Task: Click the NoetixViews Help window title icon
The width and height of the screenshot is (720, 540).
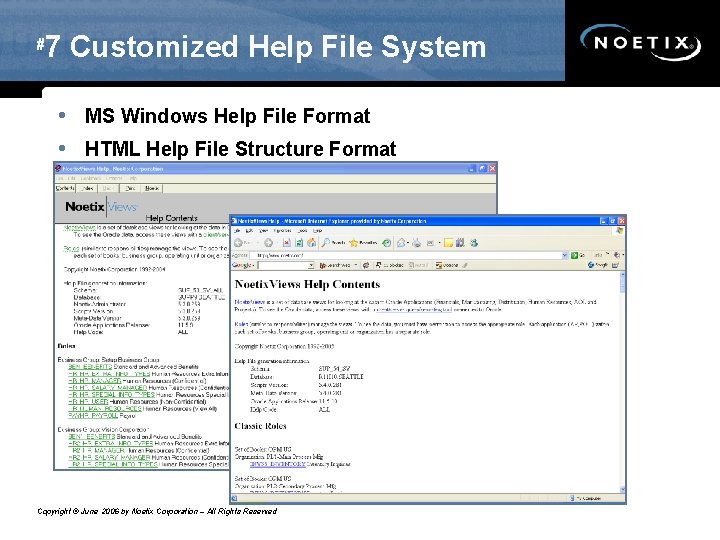Action: 58,169
